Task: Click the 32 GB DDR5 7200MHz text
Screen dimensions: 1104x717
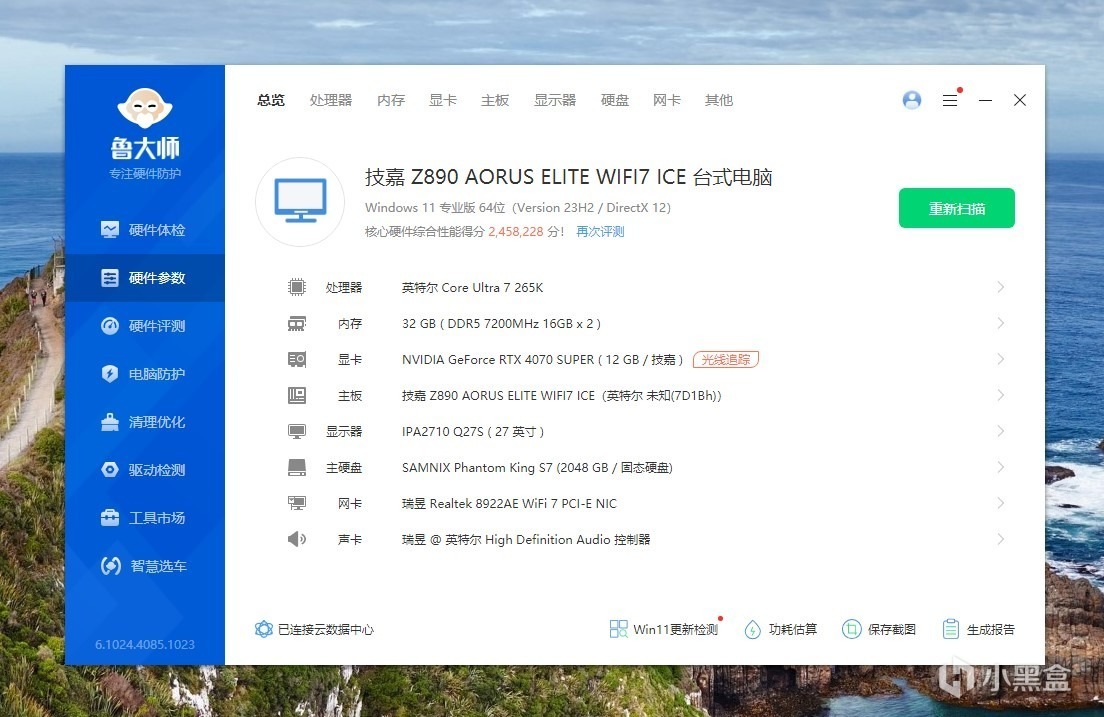Action: pos(501,323)
